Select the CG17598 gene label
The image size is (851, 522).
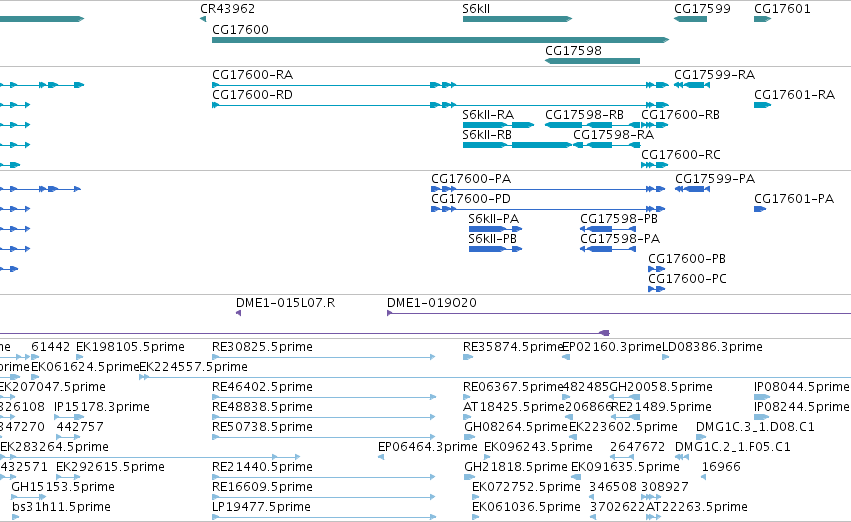coord(573,50)
